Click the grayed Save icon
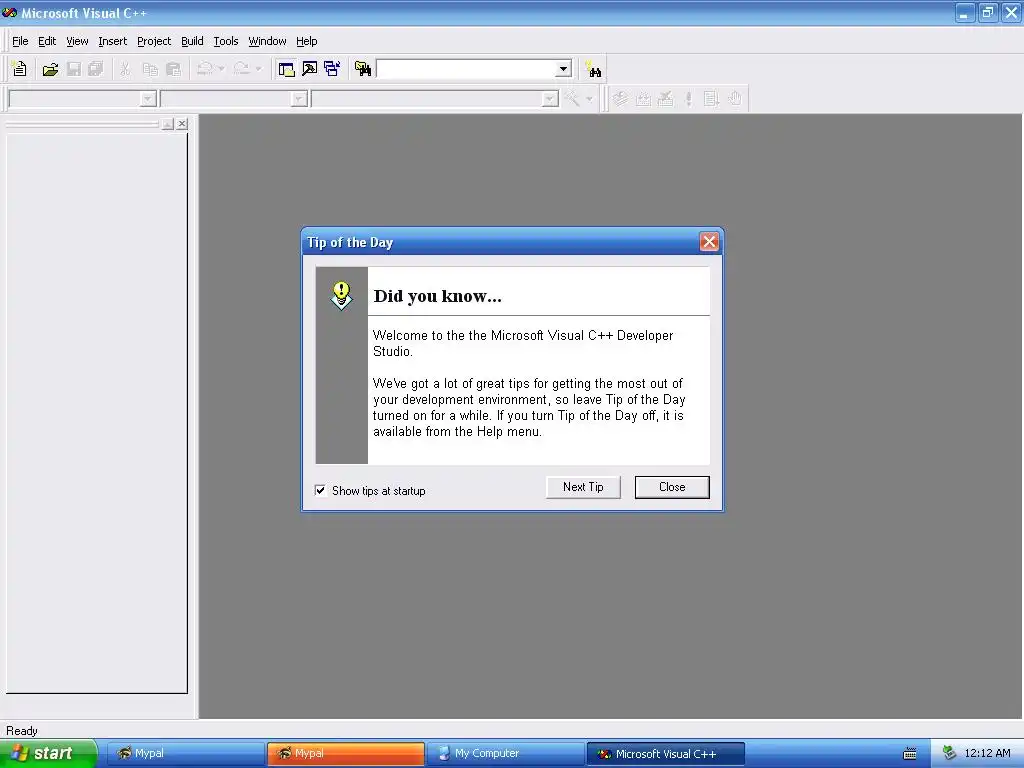The width and height of the screenshot is (1024, 768). [x=74, y=69]
